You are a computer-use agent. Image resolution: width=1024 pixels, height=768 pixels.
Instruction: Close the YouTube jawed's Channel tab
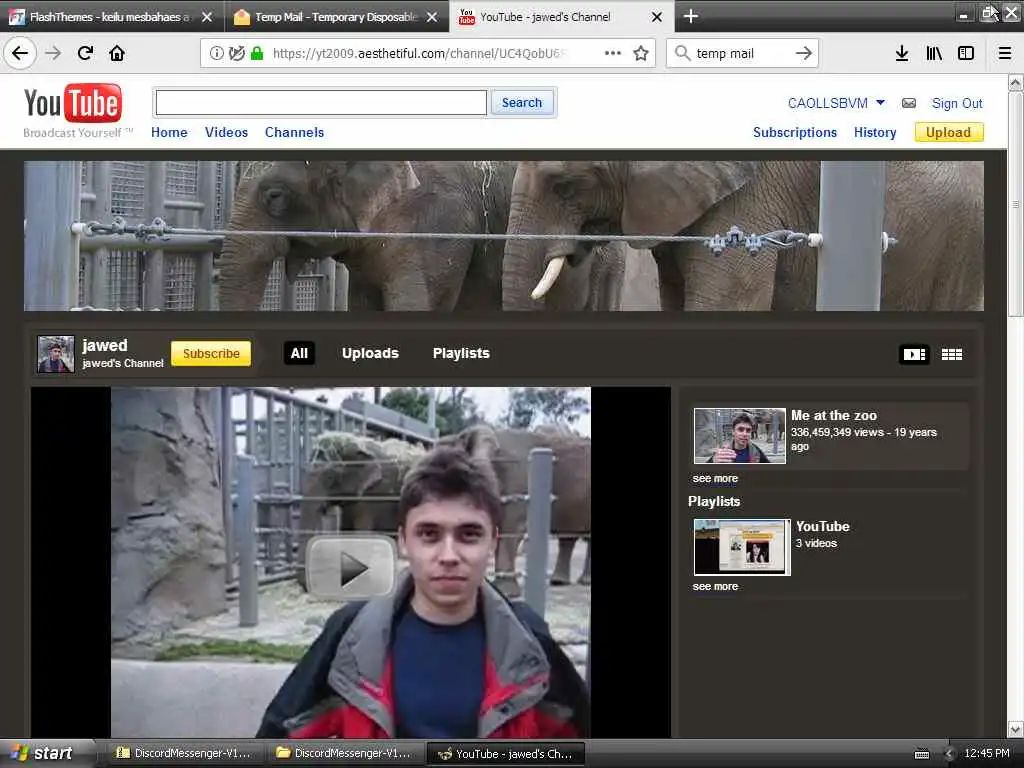coord(657,17)
